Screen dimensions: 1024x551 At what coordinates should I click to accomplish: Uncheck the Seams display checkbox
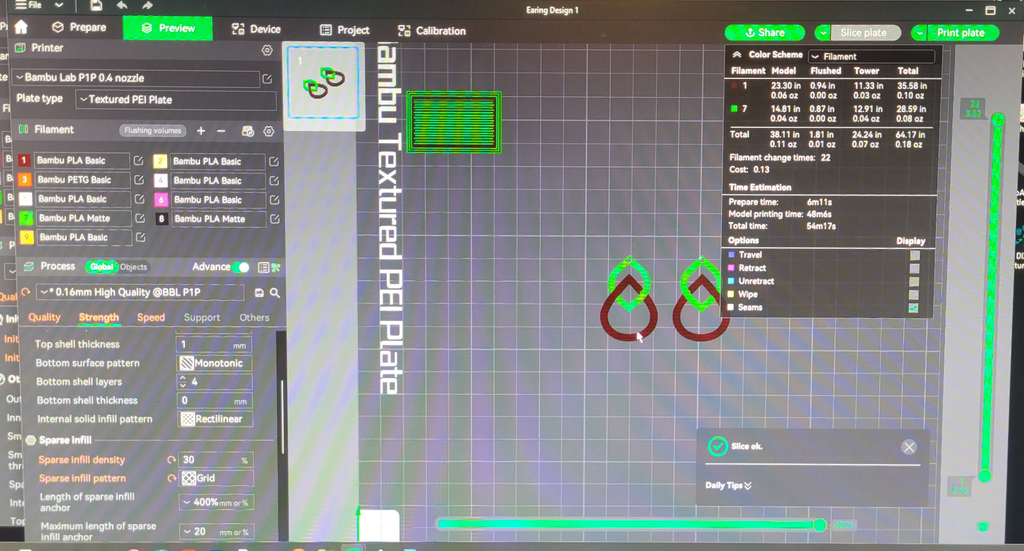coord(914,307)
